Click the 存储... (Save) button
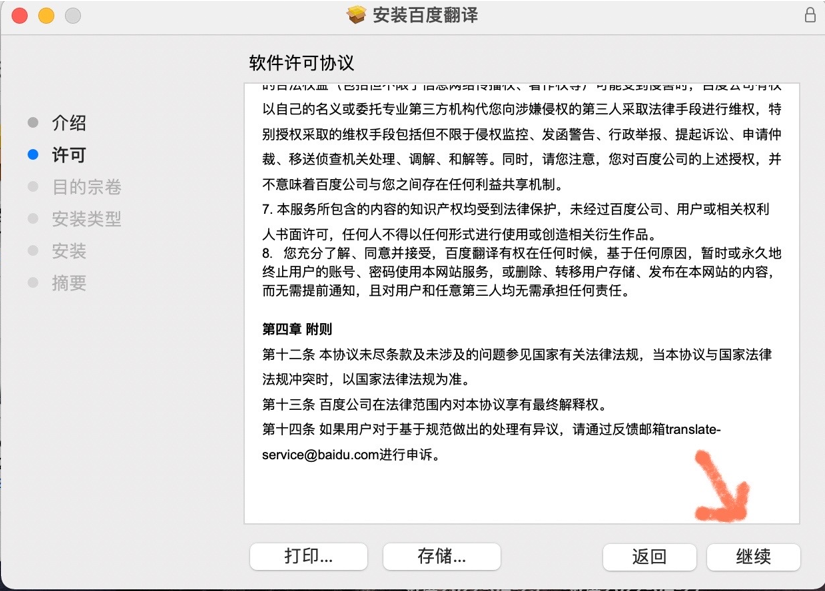 [x=441, y=556]
